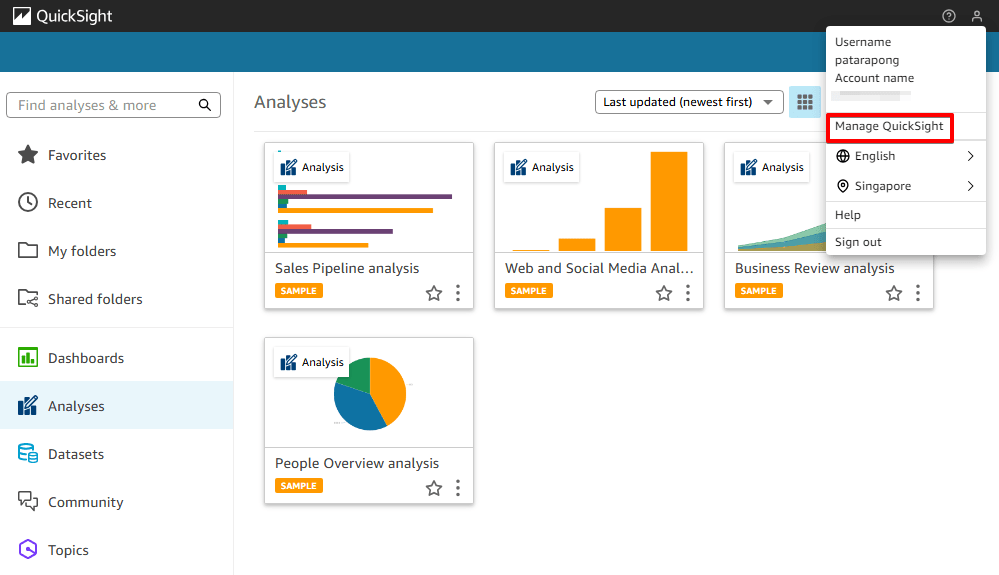
Task: Open the People Overview pie chart thumbnail
Action: pyautogui.click(x=369, y=393)
